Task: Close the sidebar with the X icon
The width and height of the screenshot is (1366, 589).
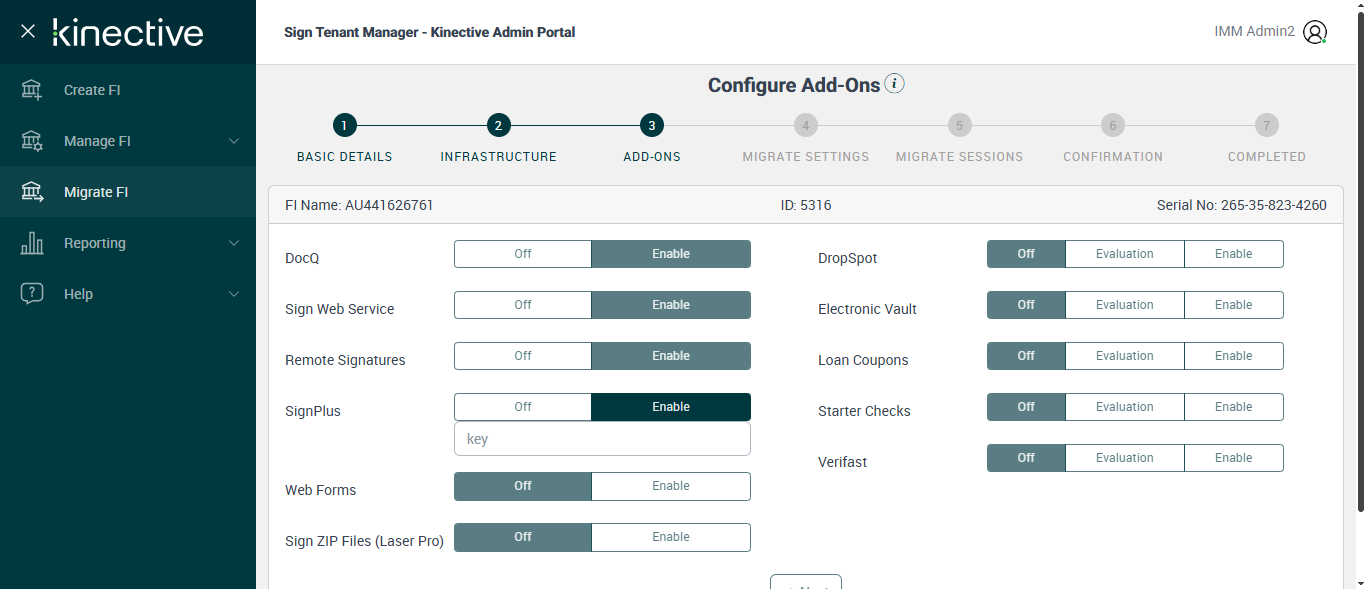Action: coord(28,31)
